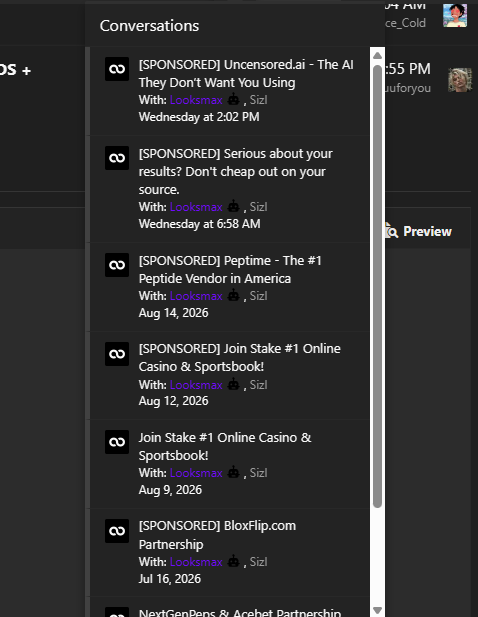Open Peptime Peptide Vendor conversation

[230, 270]
